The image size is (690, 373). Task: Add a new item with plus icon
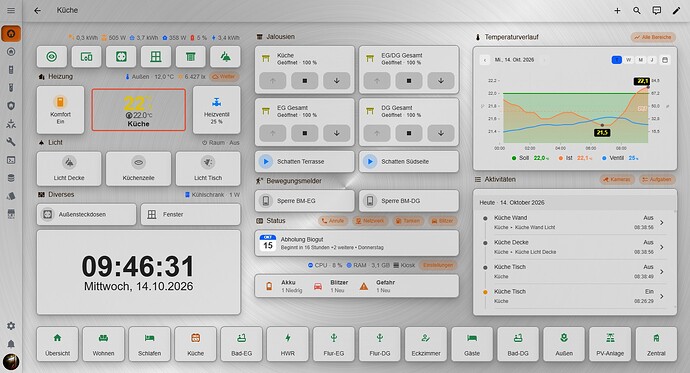click(617, 11)
